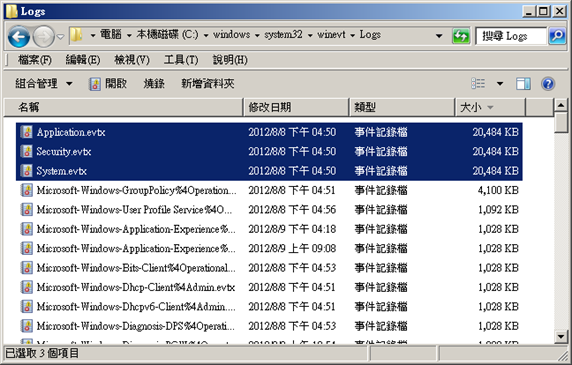
Task: Open the 編輯(E) menu
Action: click(83, 60)
